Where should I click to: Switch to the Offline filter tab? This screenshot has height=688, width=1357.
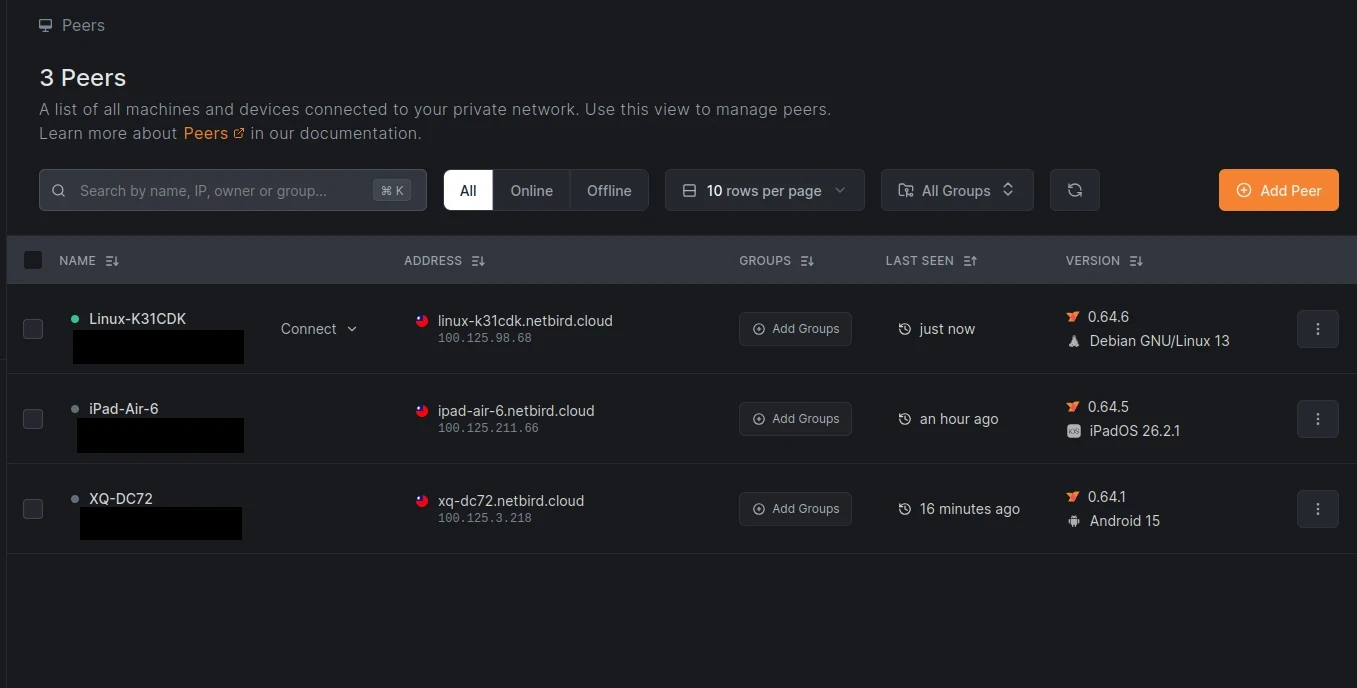pos(609,190)
